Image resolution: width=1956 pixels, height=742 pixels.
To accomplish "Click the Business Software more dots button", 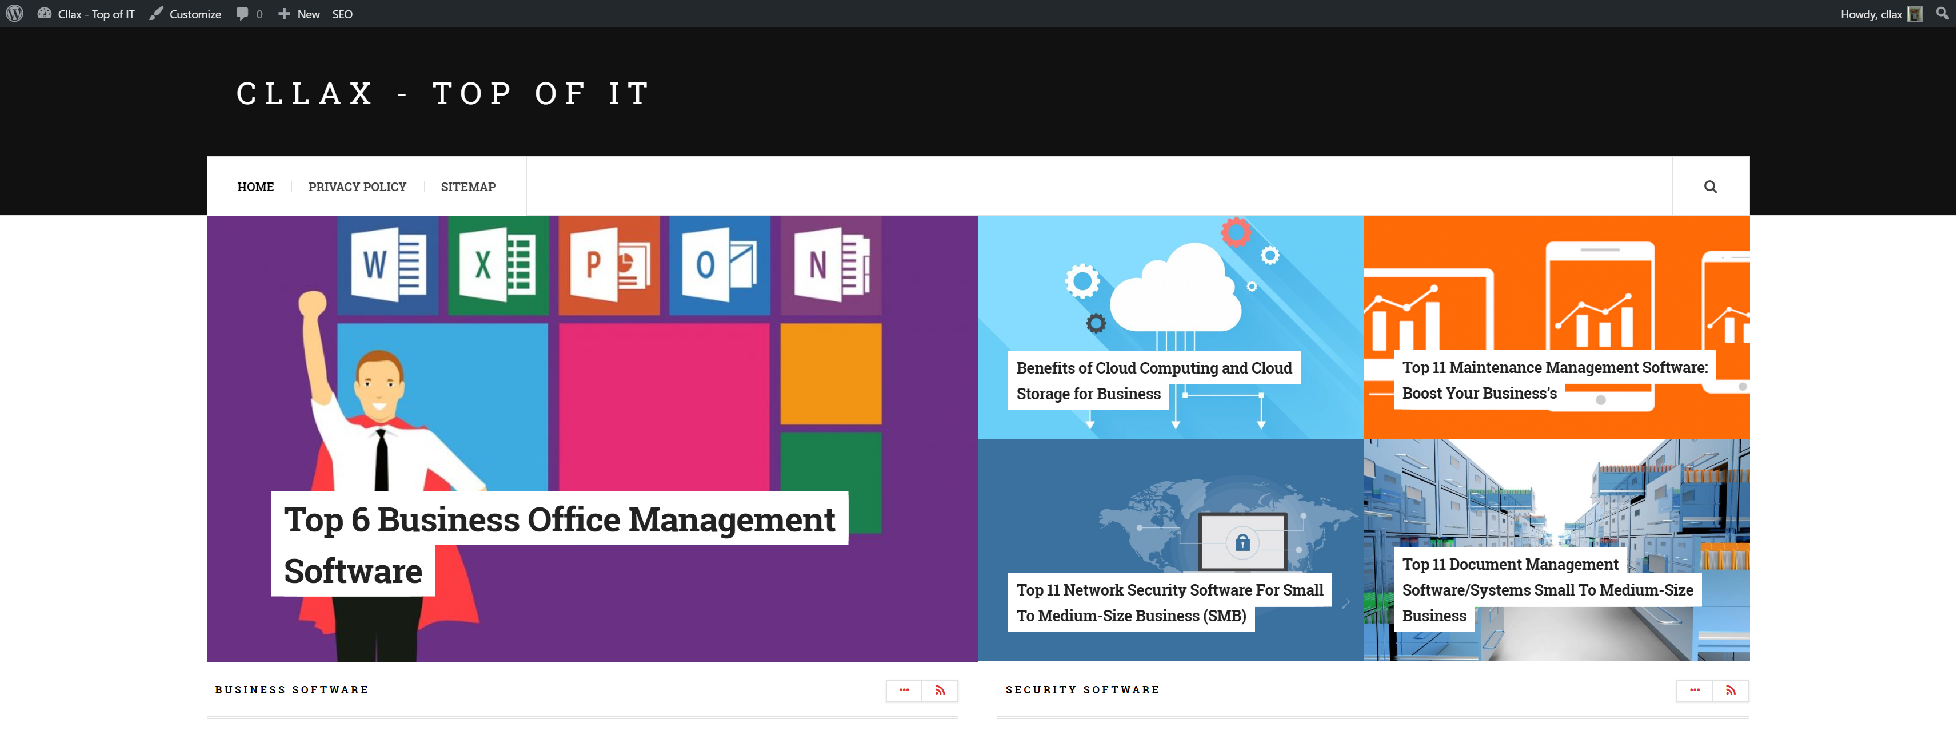I will (904, 691).
